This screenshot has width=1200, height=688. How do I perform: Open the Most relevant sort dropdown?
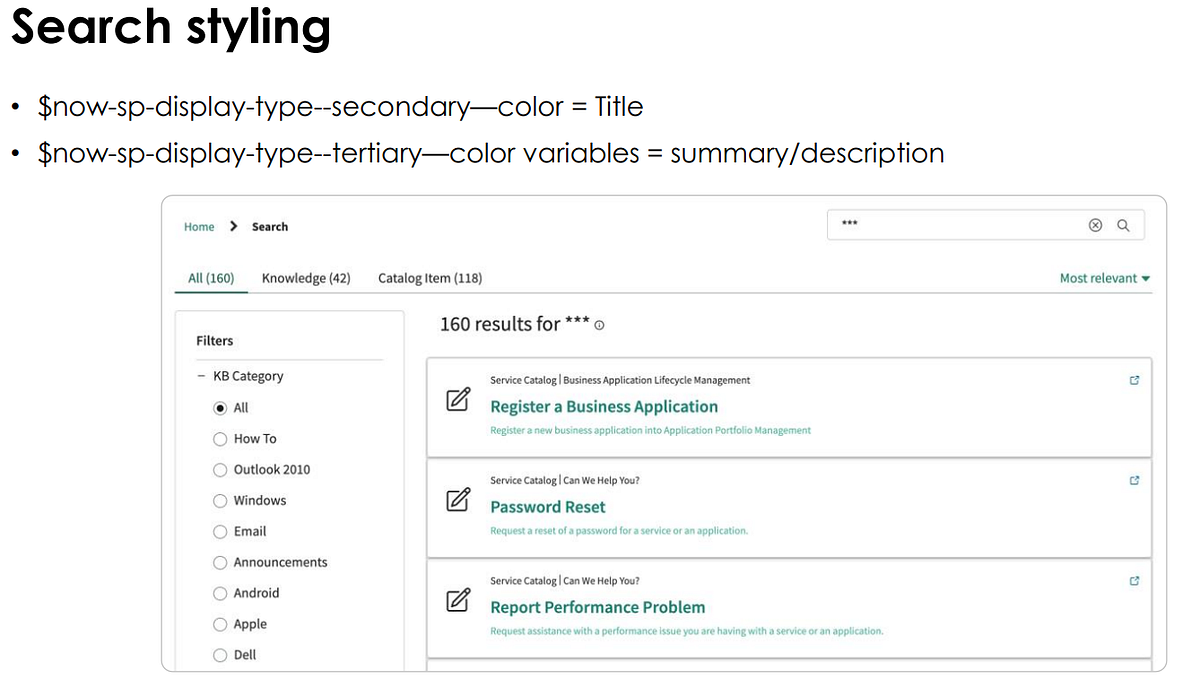(x=1104, y=278)
